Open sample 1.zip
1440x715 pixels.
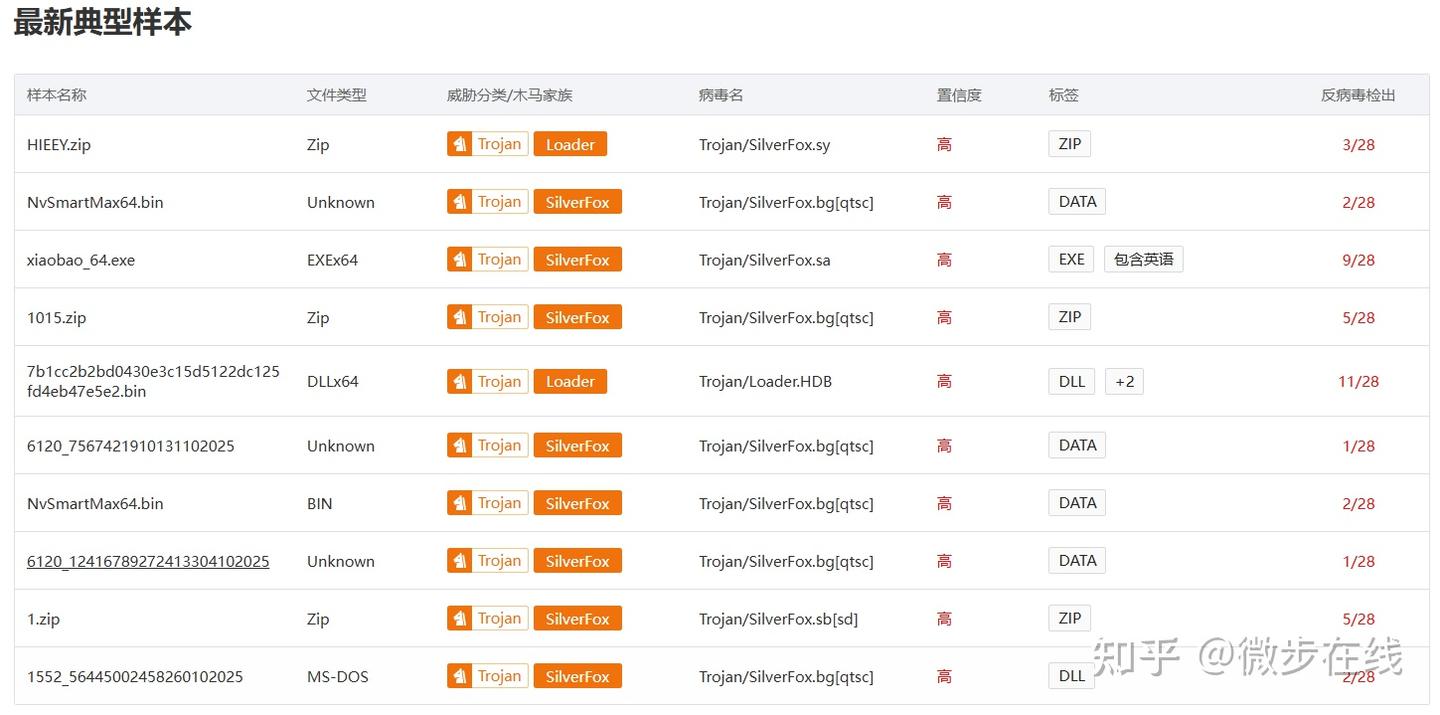pyautogui.click(x=44, y=619)
